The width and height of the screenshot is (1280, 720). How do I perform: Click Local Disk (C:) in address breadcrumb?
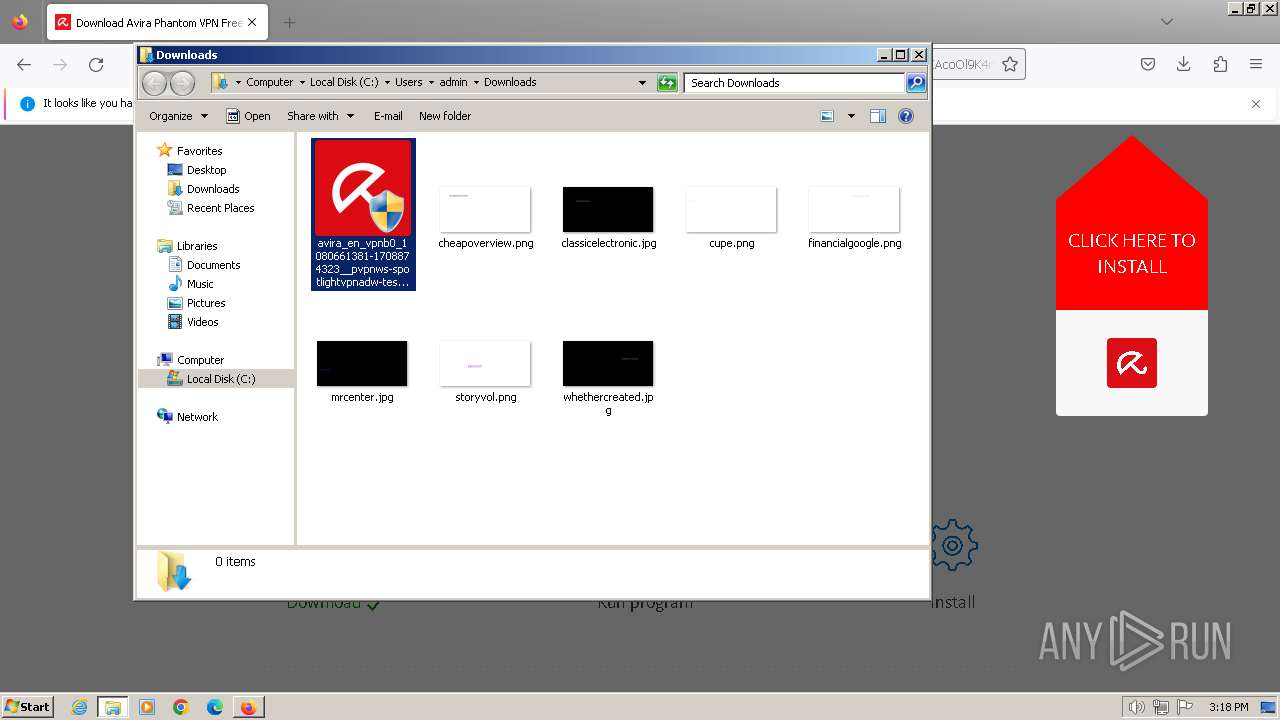pos(344,83)
